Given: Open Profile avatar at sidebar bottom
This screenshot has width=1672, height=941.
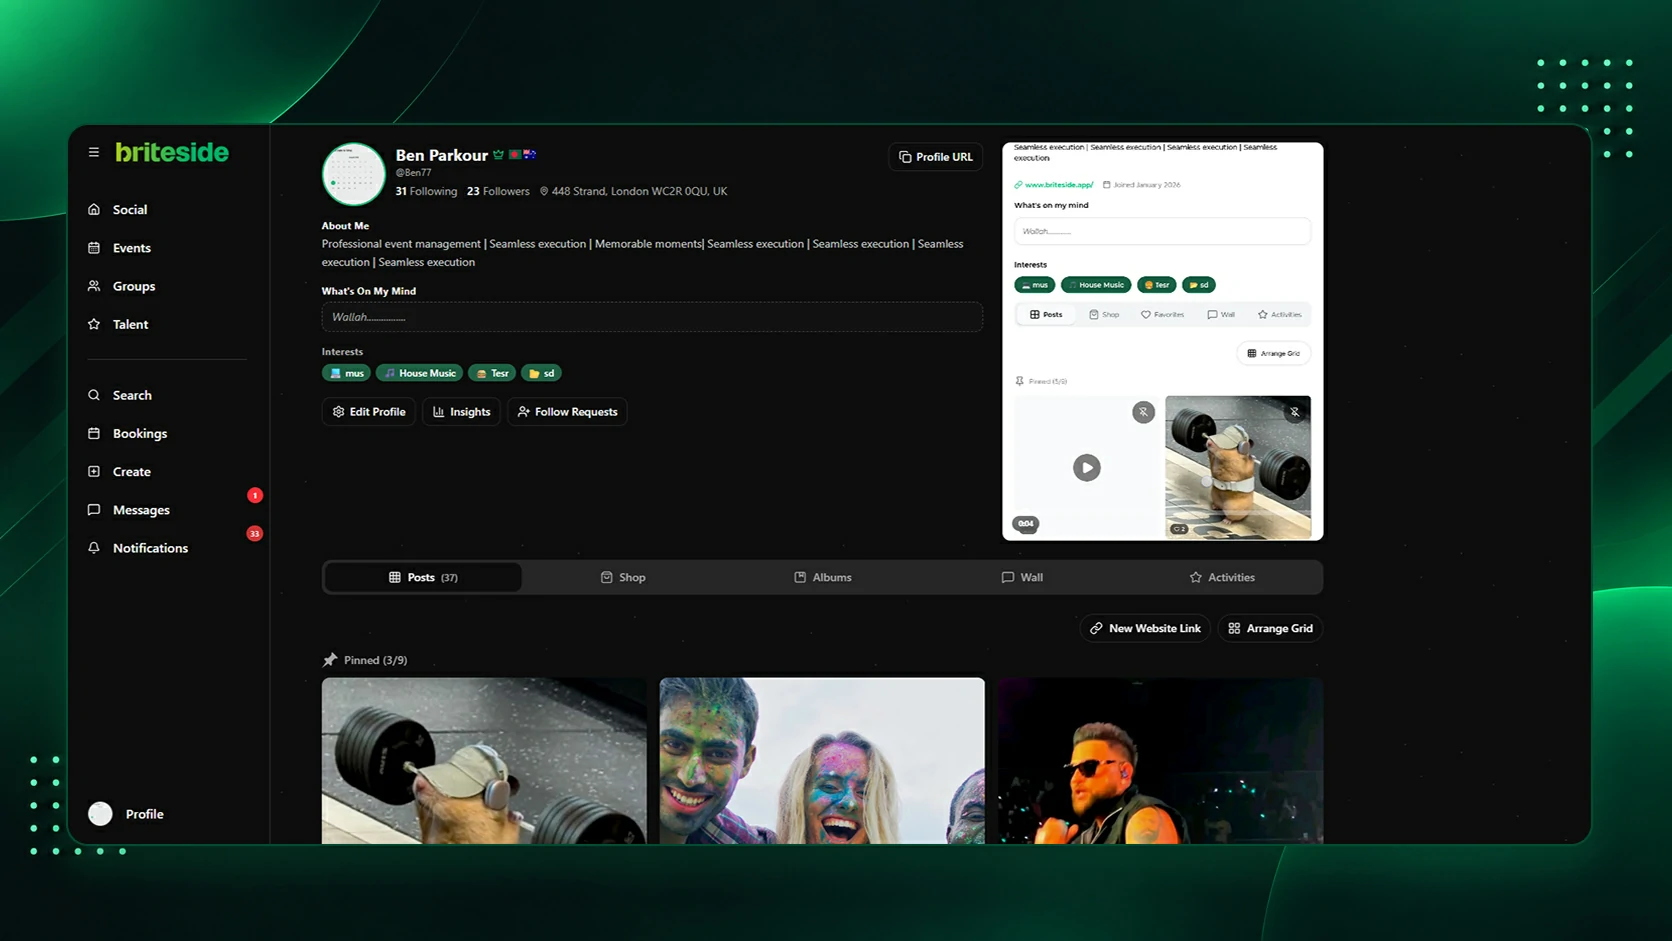Looking at the screenshot, I should tap(100, 814).
